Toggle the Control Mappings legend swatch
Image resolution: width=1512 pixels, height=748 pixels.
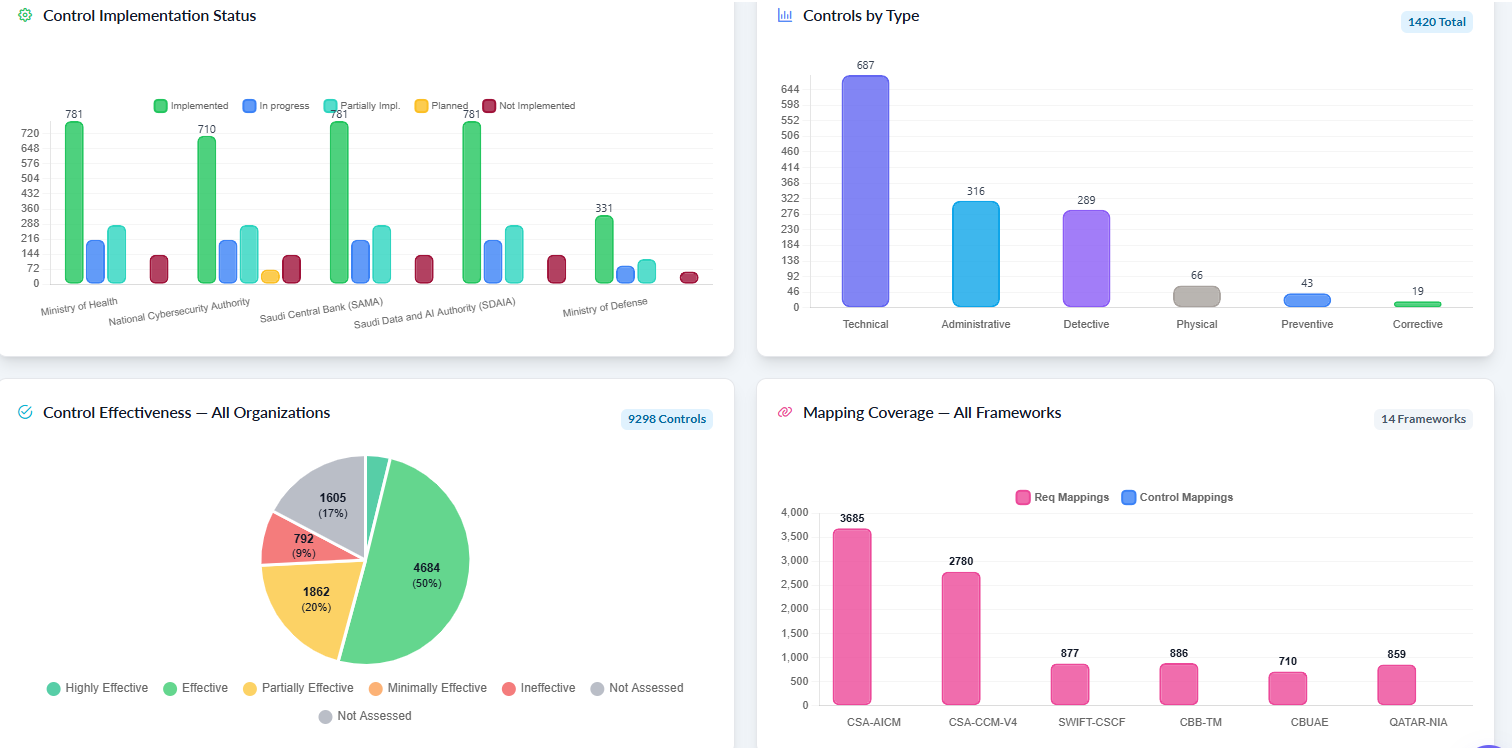(1129, 497)
